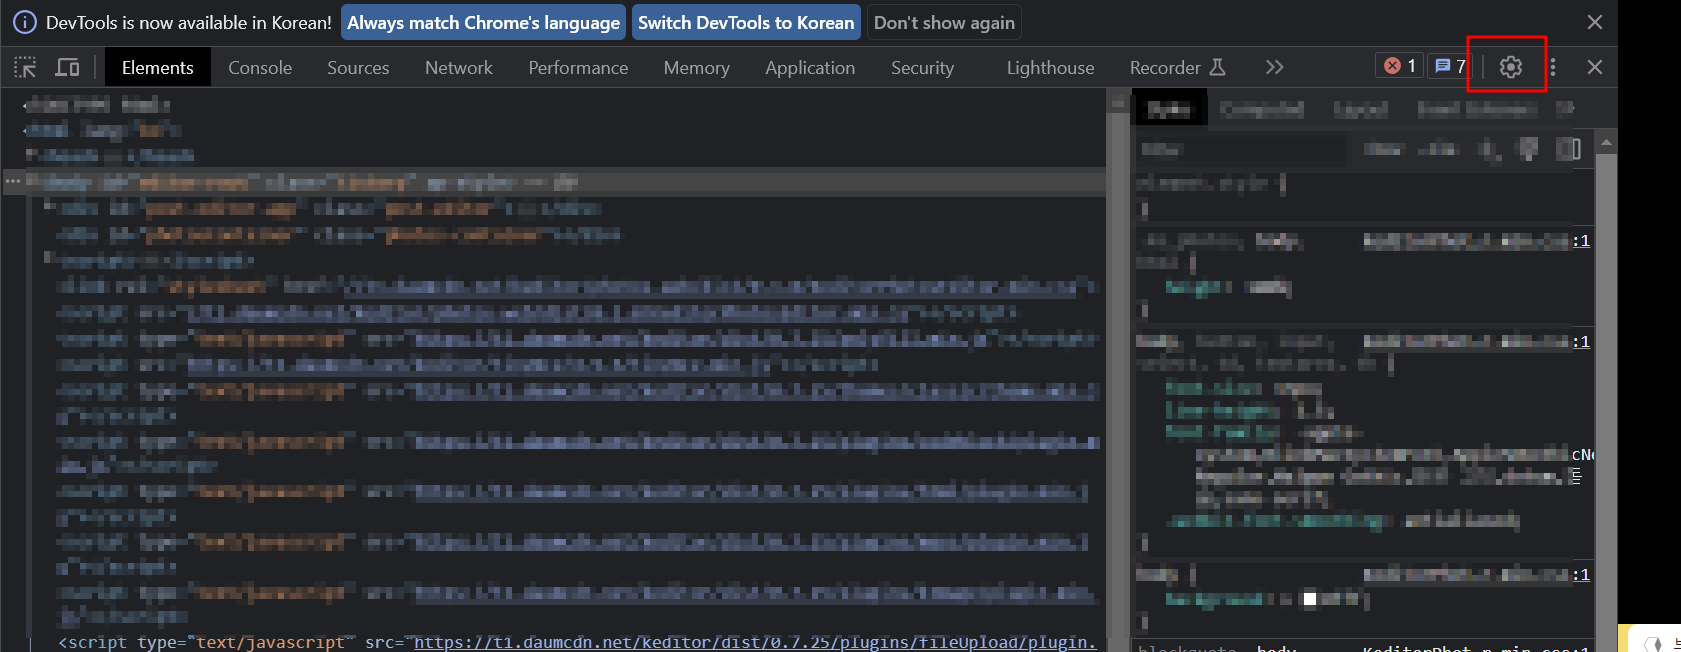Open DevTools settings gear
The height and width of the screenshot is (652, 1681).
pyautogui.click(x=1510, y=67)
